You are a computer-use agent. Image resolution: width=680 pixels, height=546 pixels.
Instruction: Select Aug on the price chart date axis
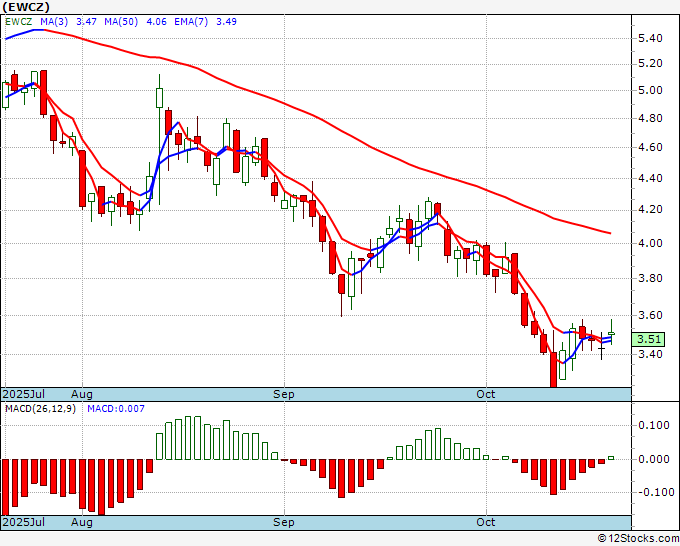point(82,394)
